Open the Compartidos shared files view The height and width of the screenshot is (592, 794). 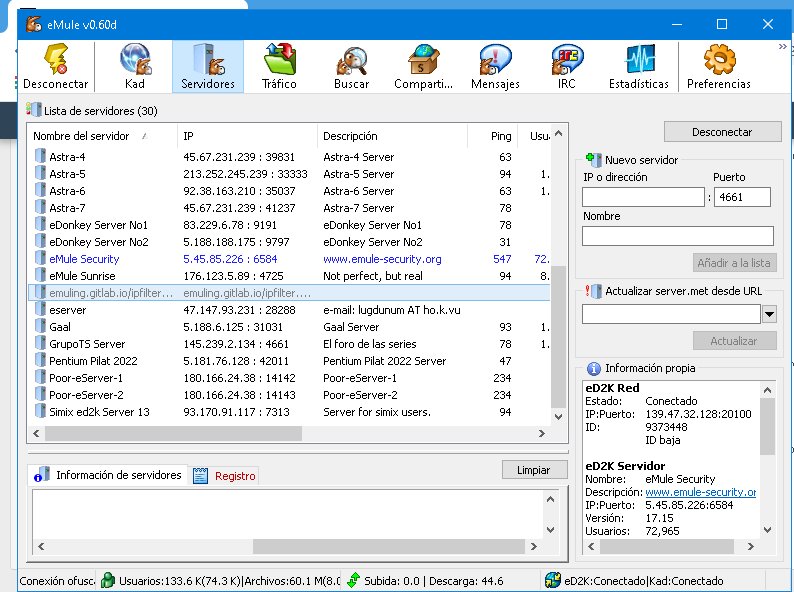(x=423, y=66)
